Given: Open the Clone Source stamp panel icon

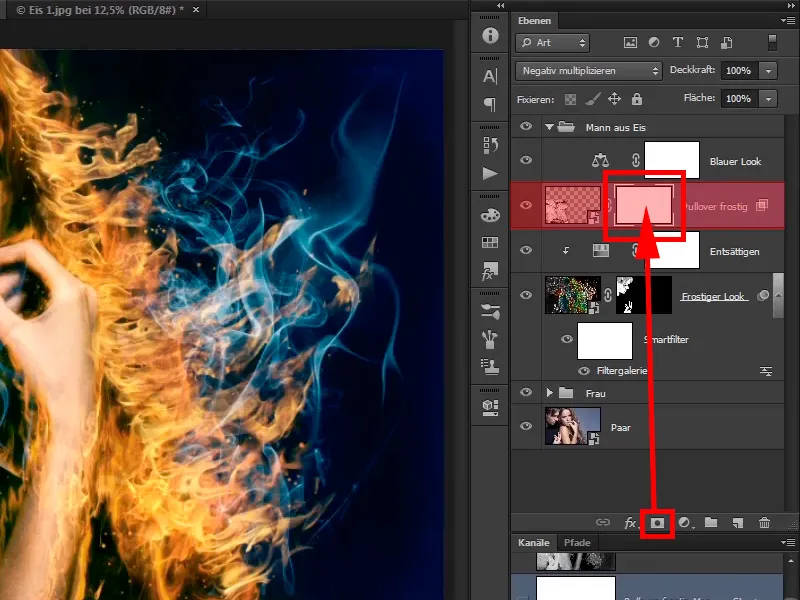Looking at the screenshot, I should 490,367.
